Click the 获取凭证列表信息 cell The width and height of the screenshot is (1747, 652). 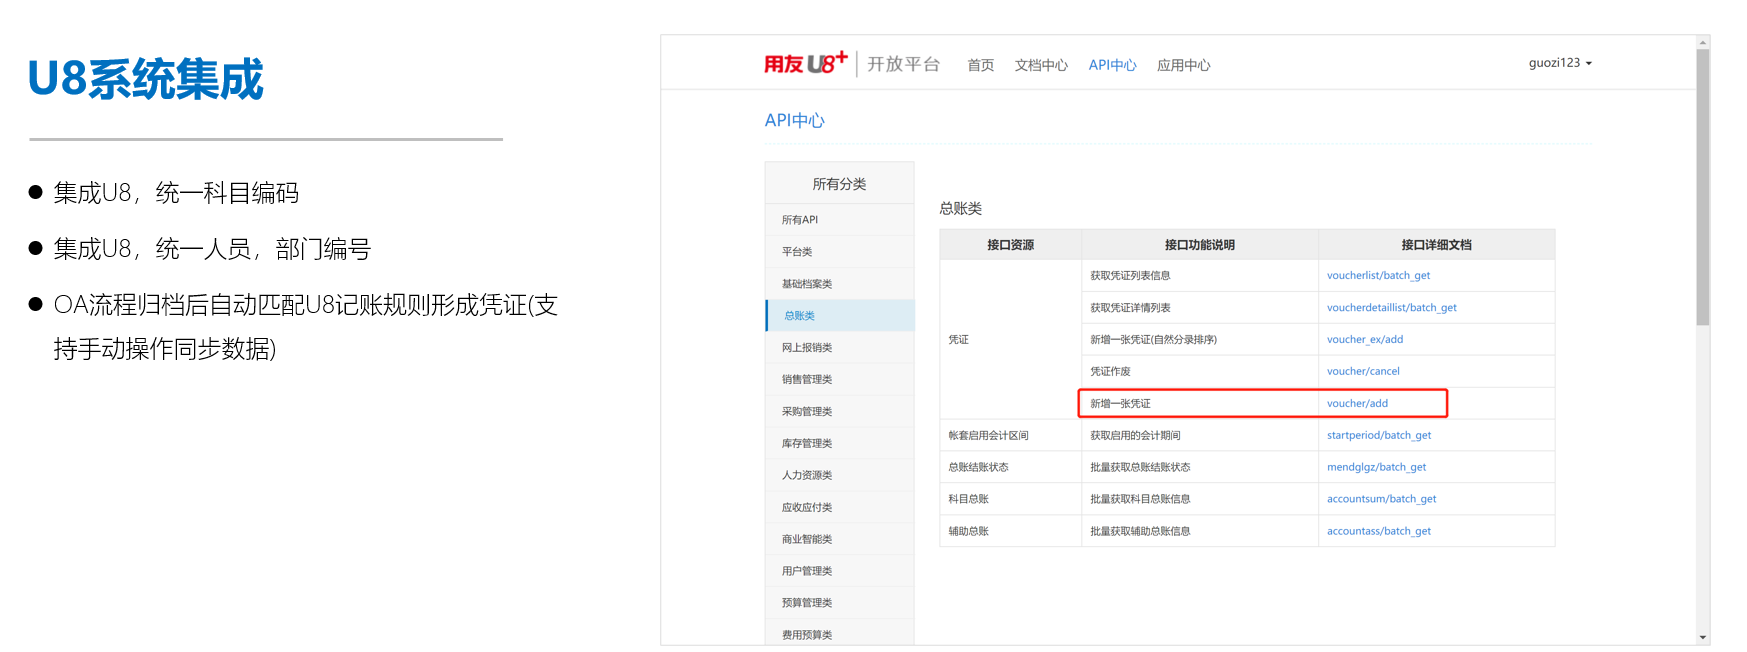point(1199,276)
